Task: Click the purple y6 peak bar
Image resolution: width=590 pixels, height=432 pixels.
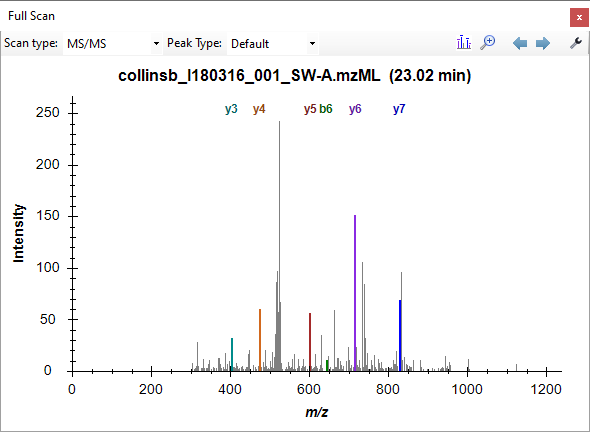Action: 355,293
